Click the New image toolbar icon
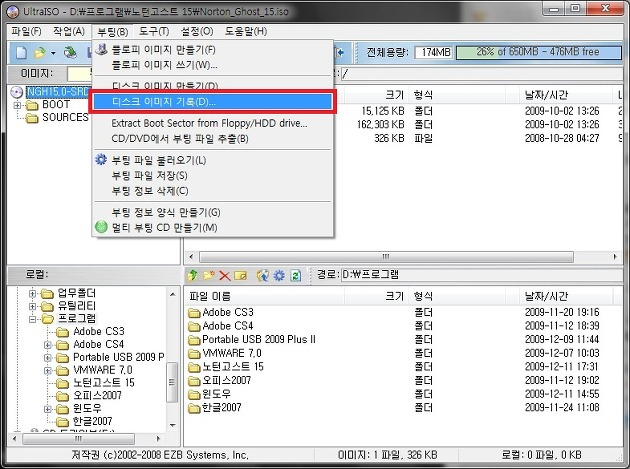 [x=22, y=52]
